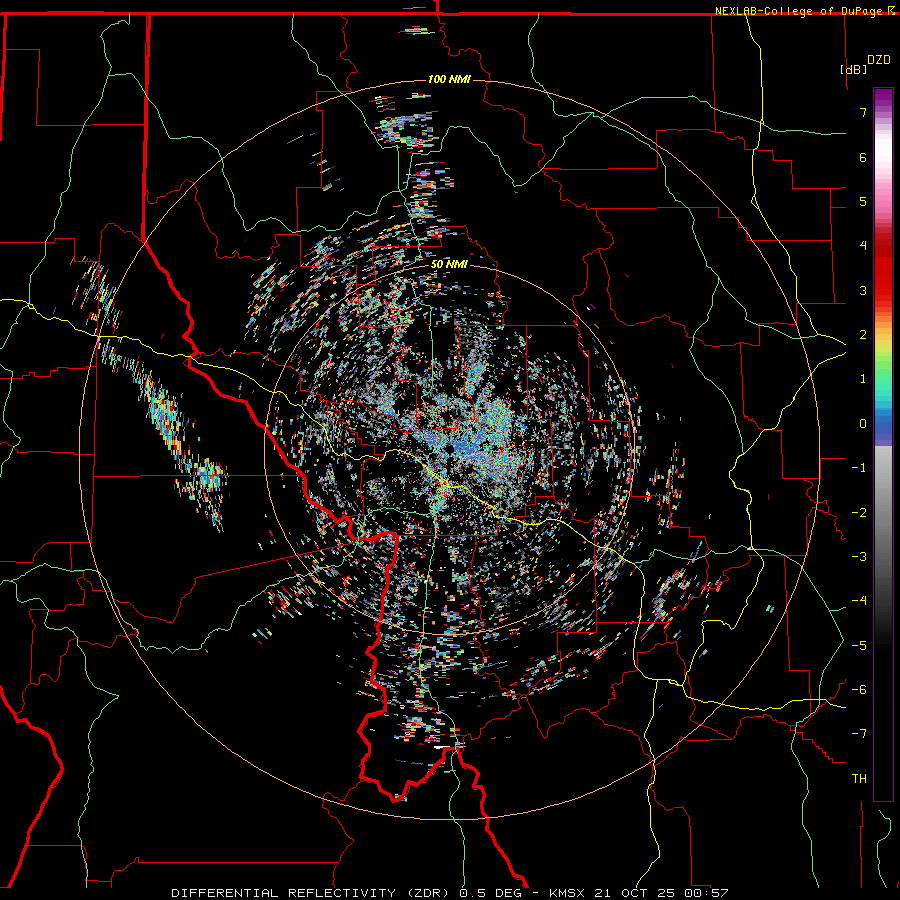Click the '0.5 DEG' elevation text
Screen dimensions: 900x900
pyautogui.click(x=490, y=893)
